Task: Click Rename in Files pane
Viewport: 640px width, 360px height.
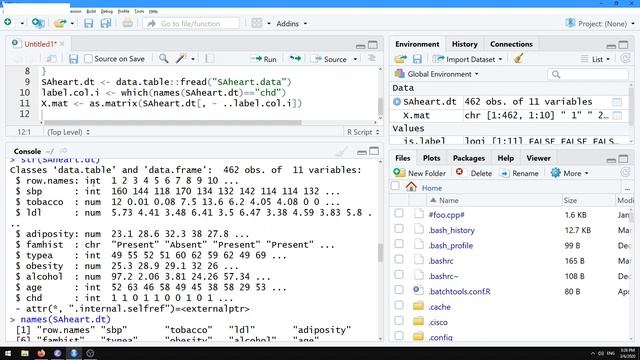Action: coord(520,173)
